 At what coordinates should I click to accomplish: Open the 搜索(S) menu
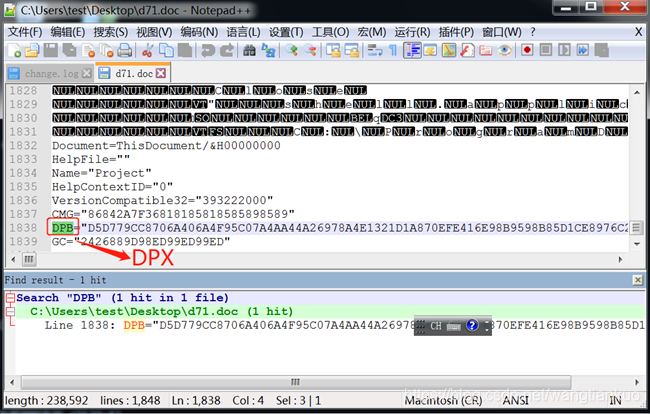coord(110,32)
